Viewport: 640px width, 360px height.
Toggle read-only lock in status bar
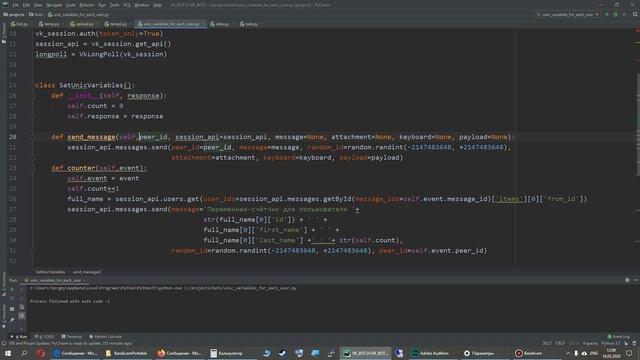(626, 343)
